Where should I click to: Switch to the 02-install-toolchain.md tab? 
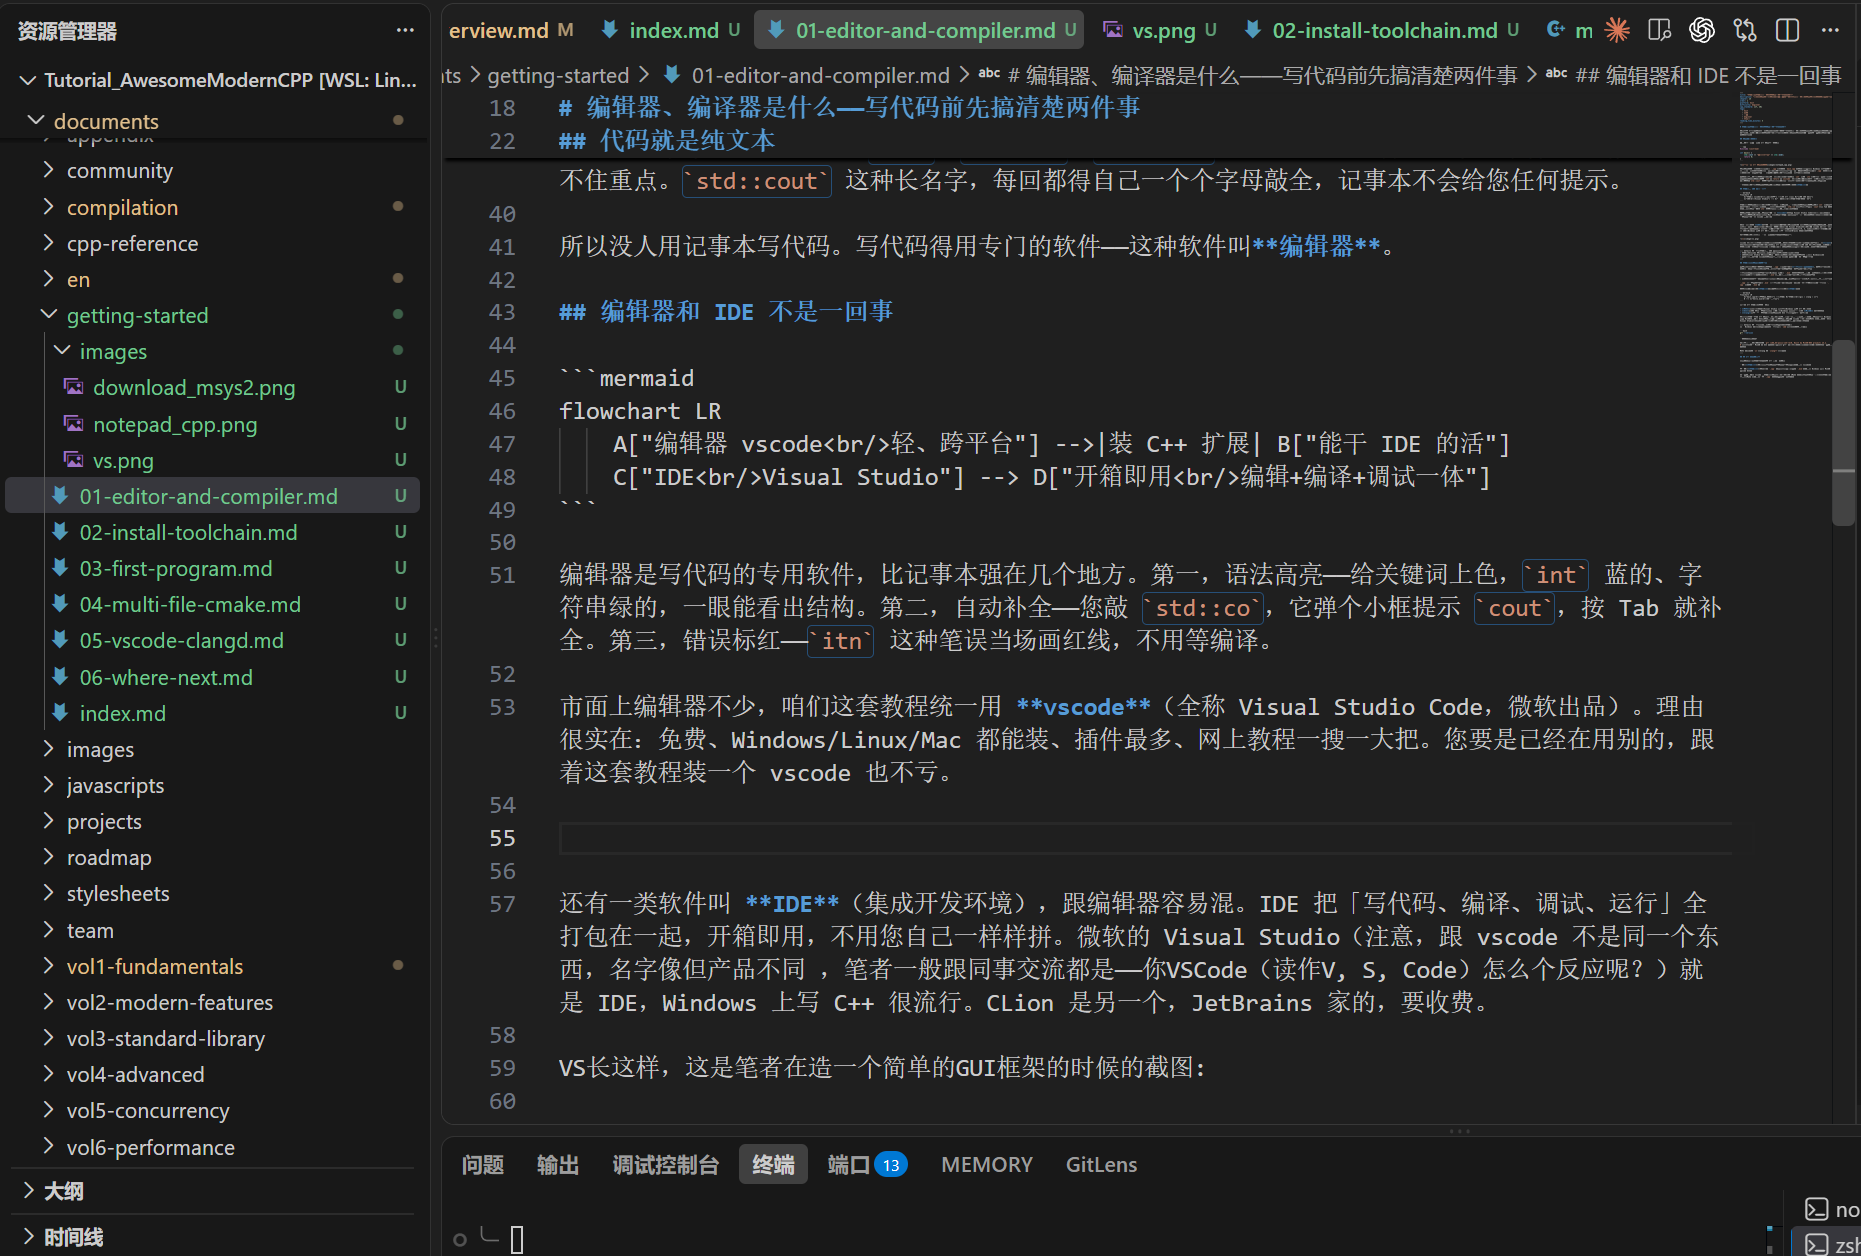pyautogui.click(x=1384, y=30)
